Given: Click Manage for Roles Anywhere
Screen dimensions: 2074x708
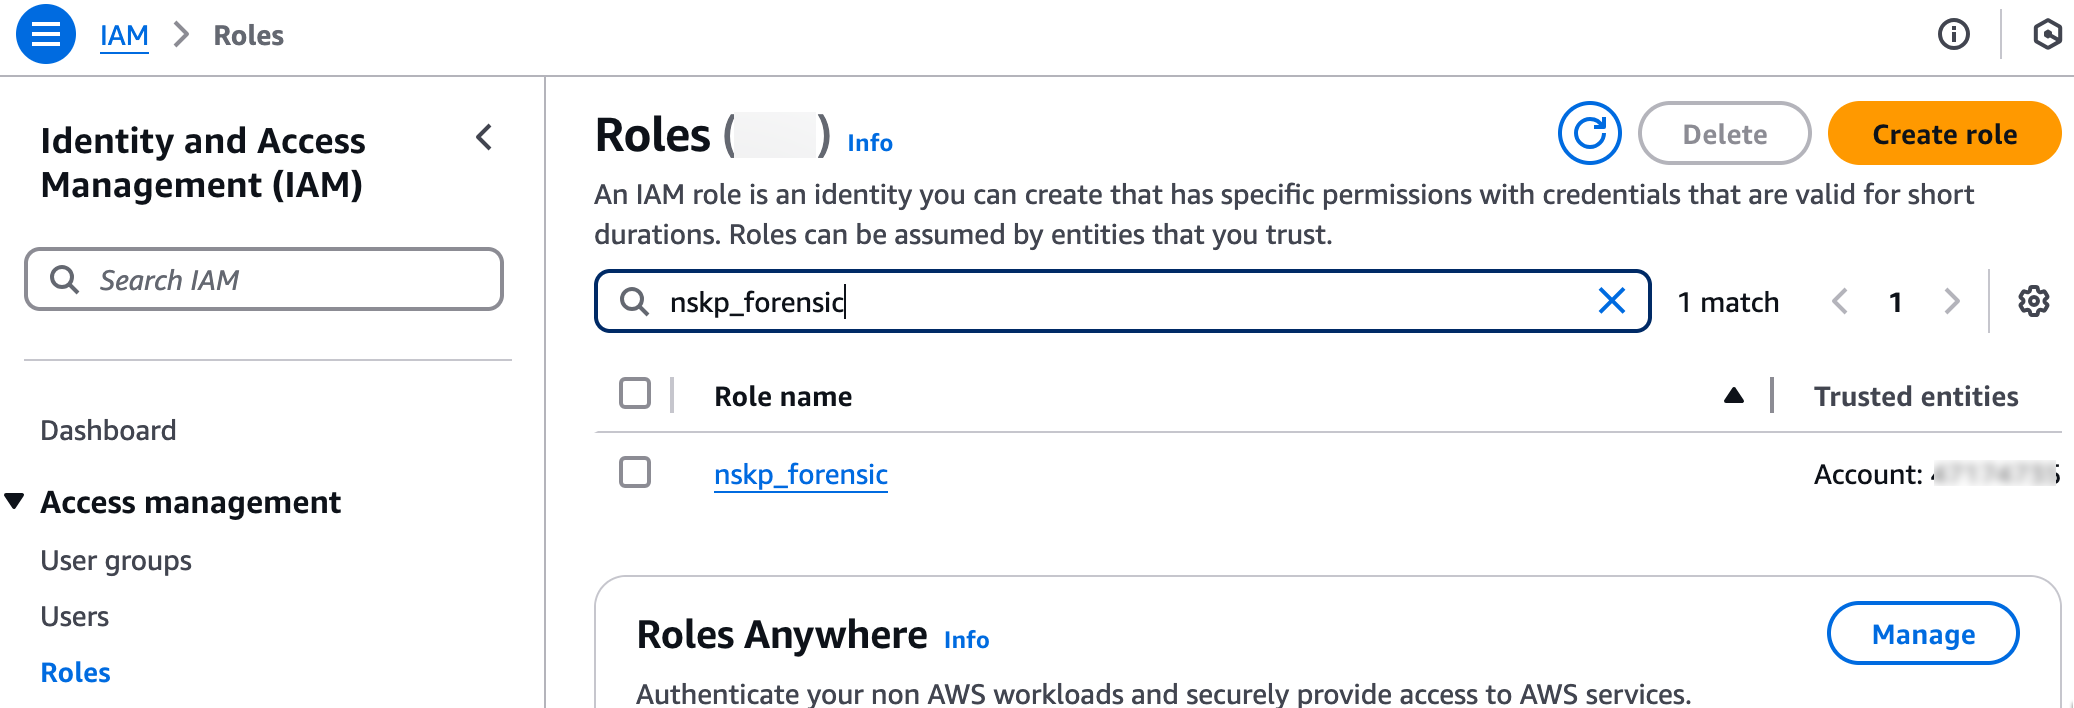Looking at the screenshot, I should 1923,633.
